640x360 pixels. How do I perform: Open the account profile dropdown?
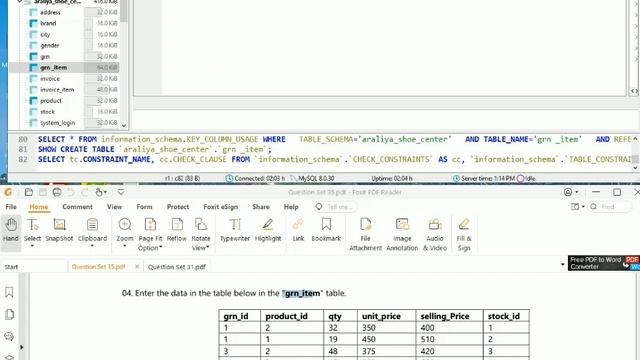pyautogui.click(x=571, y=192)
